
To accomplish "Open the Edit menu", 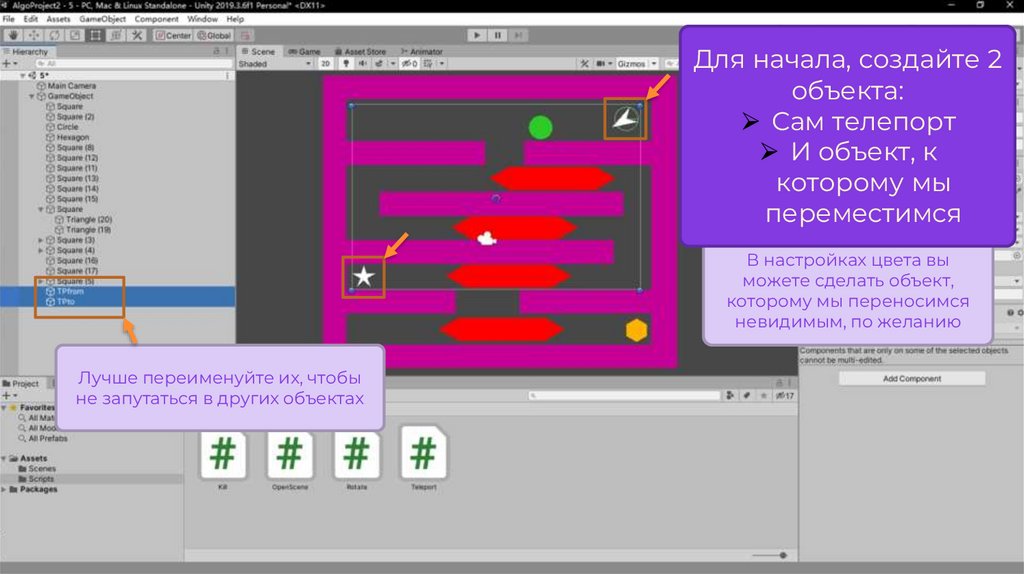I will [31, 19].
